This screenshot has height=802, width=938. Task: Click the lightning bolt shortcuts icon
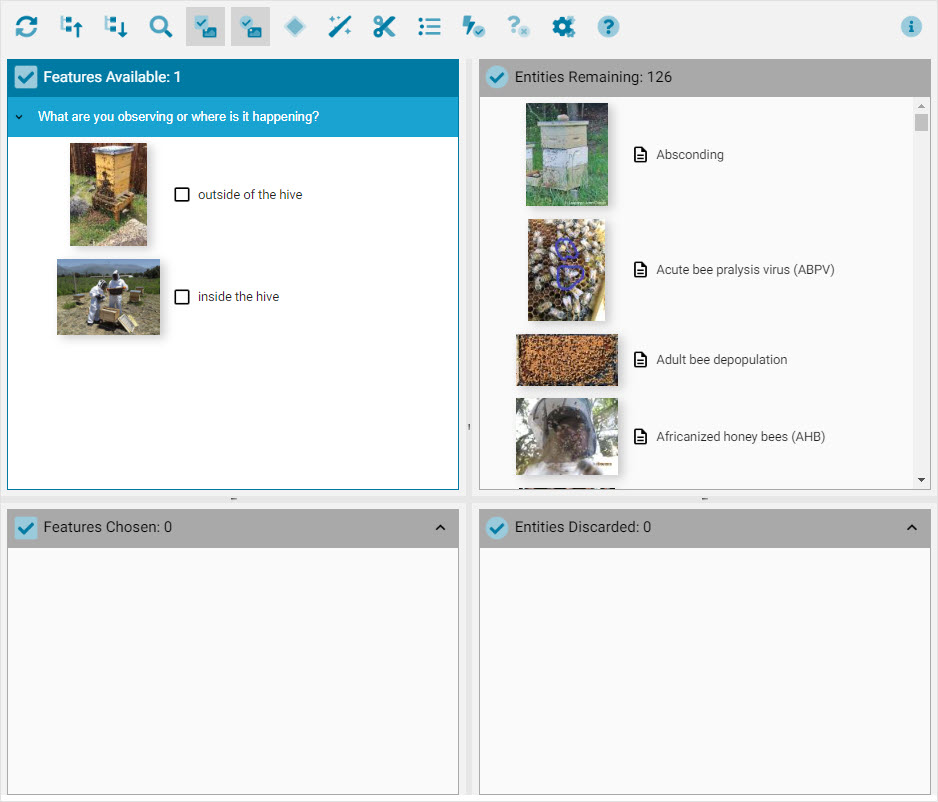coord(473,27)
